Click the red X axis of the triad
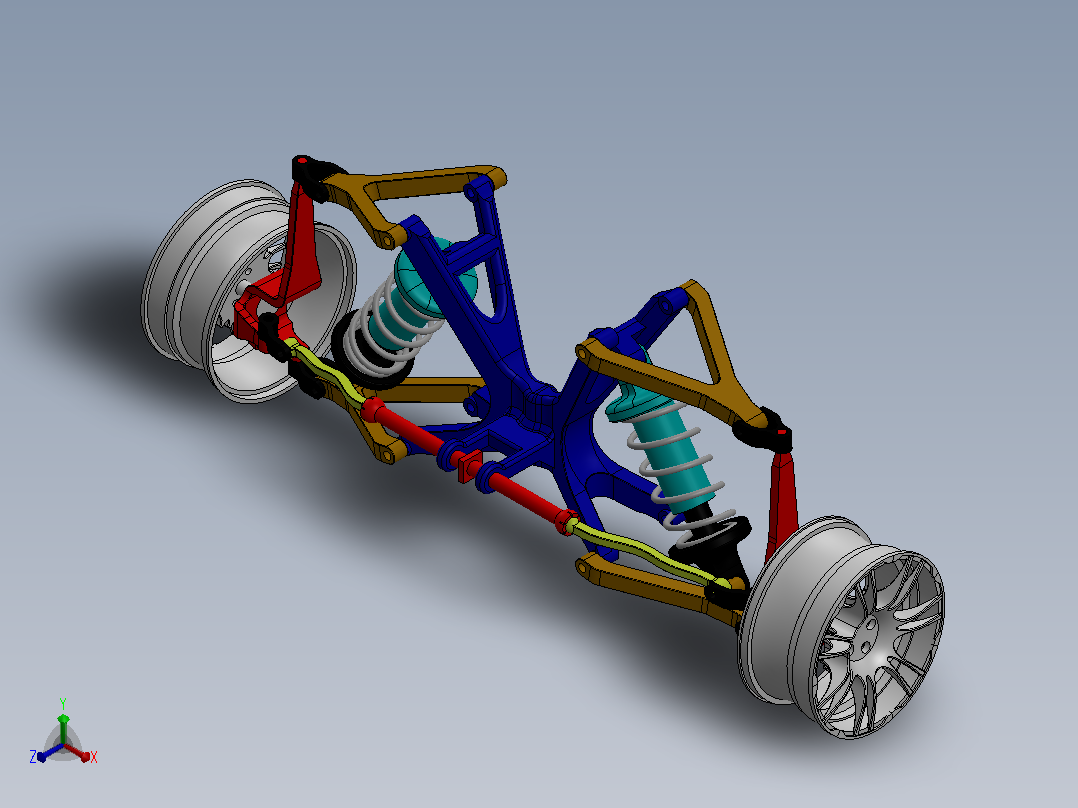This screenshot has height=808, width=1078. click(79, 752)
